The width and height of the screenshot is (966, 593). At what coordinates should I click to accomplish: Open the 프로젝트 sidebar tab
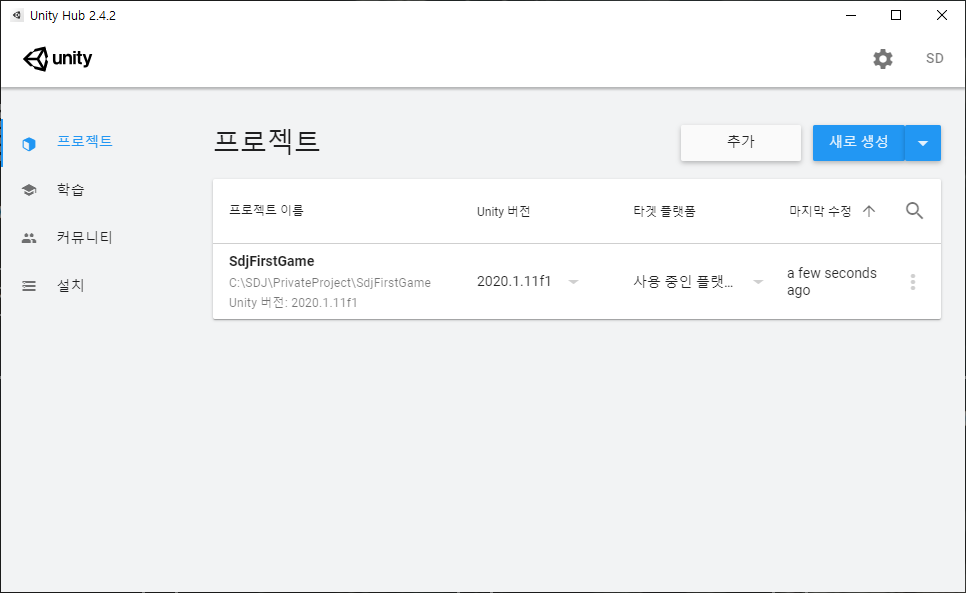[x=85, y=141]
